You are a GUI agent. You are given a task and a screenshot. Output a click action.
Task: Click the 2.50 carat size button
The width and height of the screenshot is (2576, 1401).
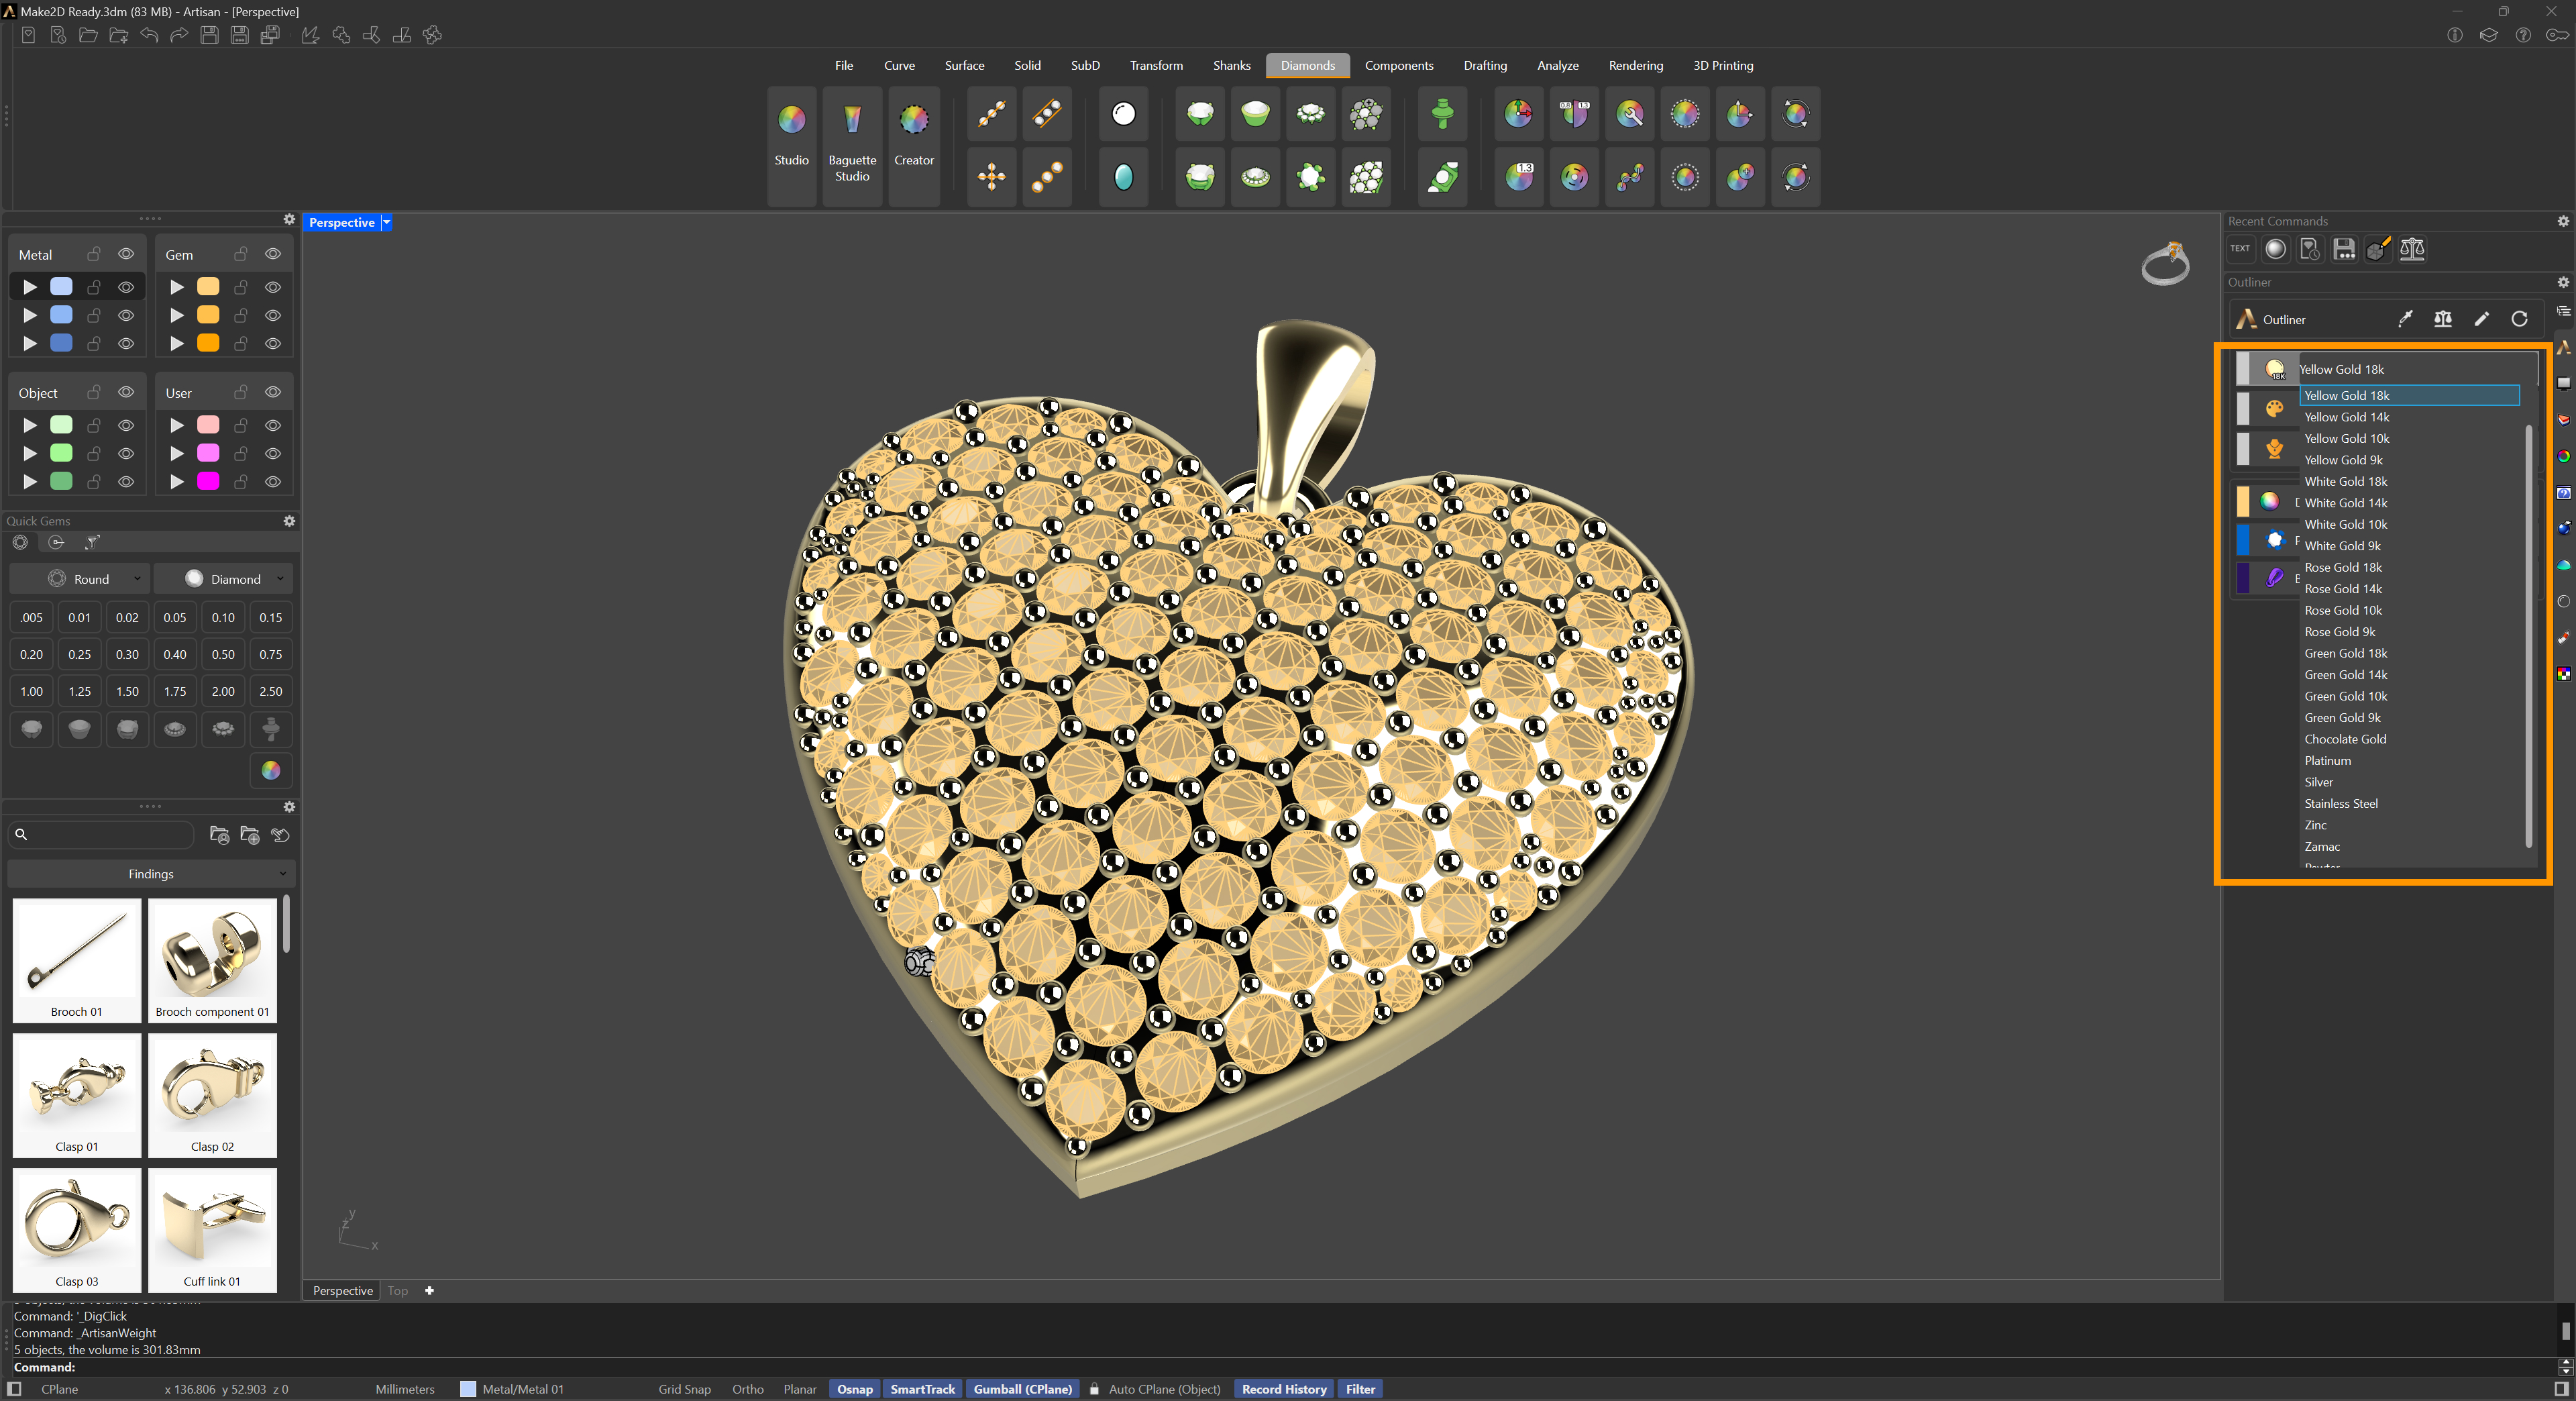(270, 691)
